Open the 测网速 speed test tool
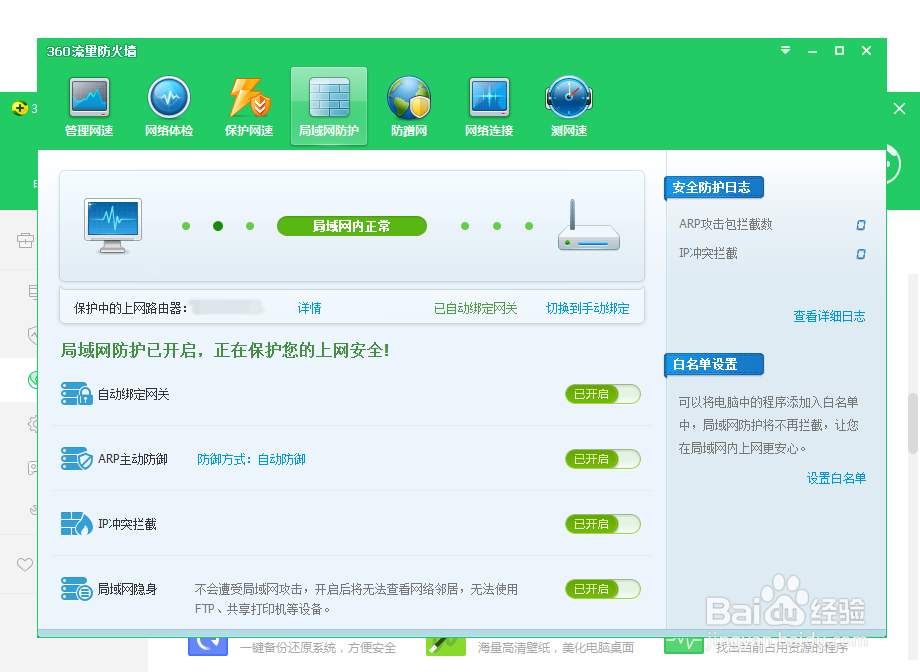This screenshot has width=920, height=672. (x=569, y=107)
